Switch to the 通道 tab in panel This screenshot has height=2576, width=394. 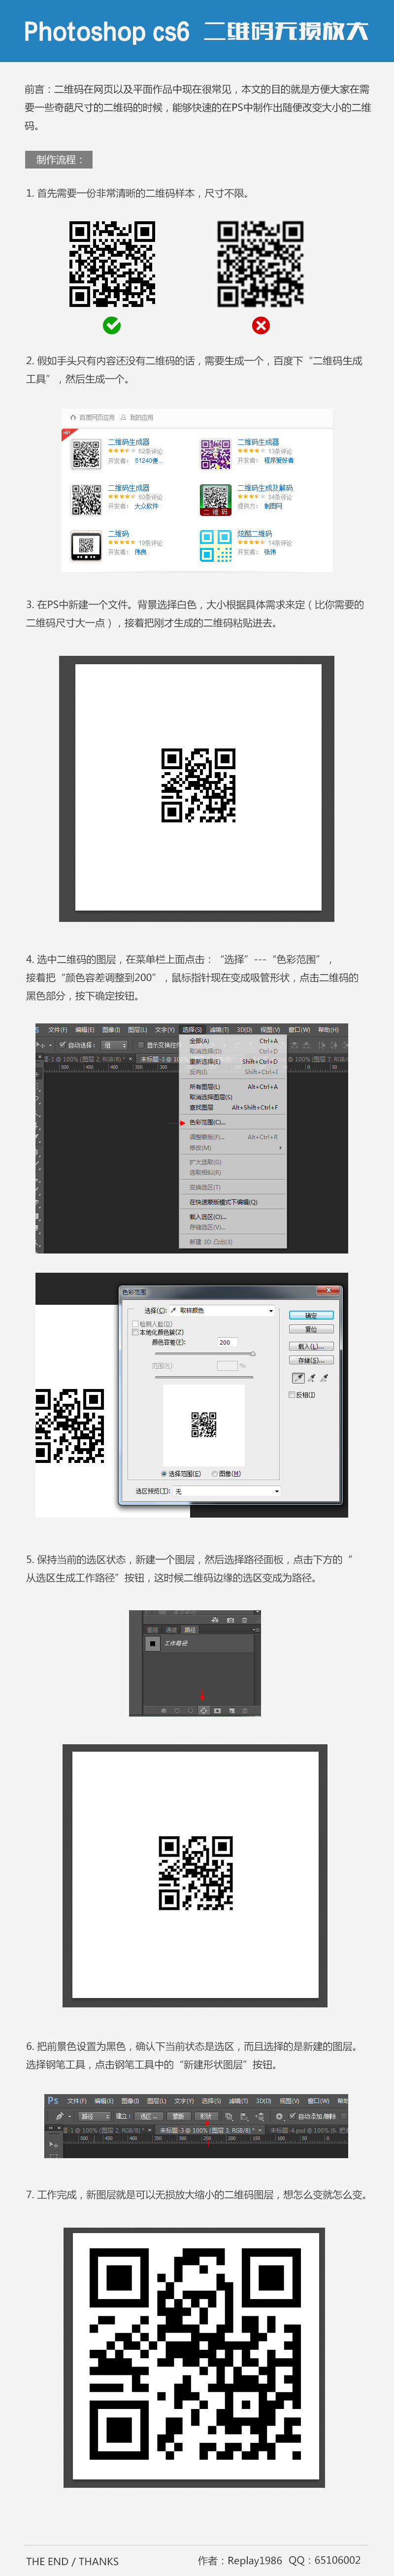172,1630
